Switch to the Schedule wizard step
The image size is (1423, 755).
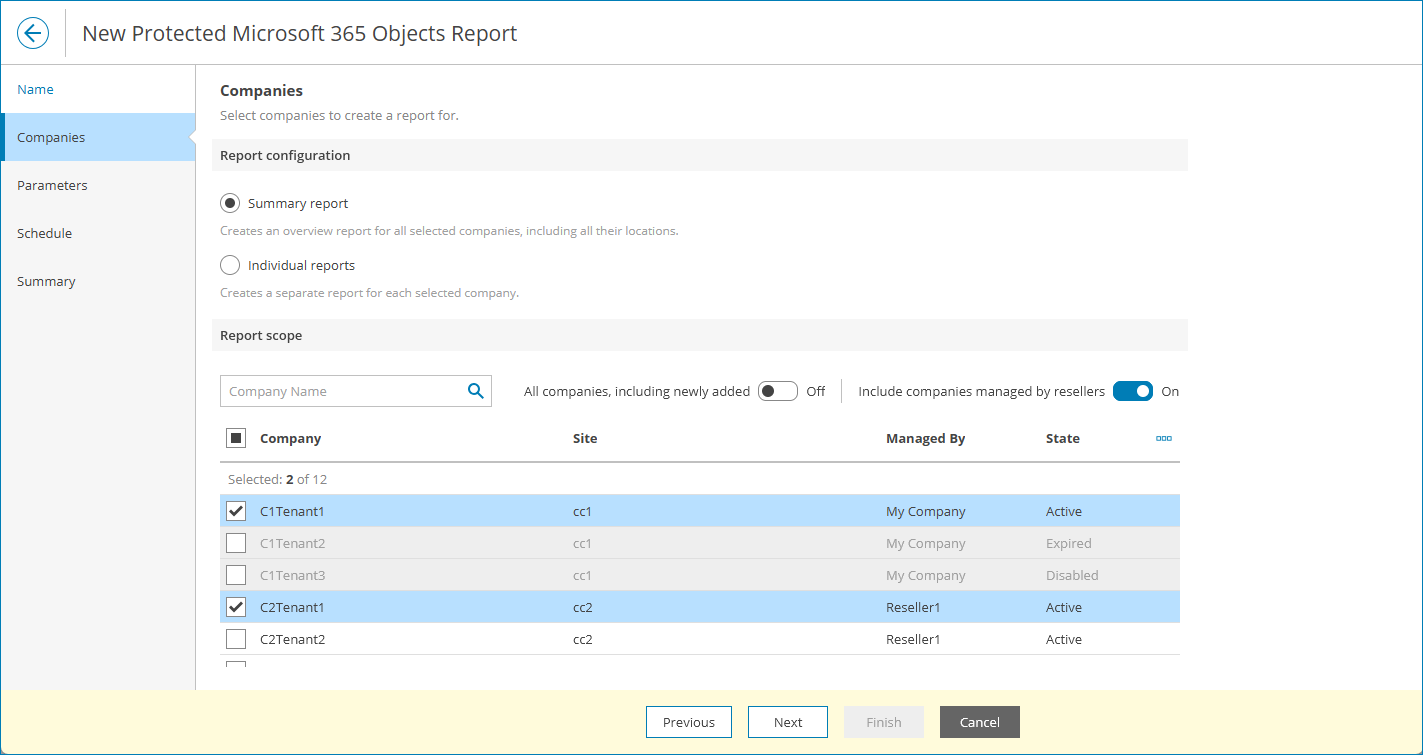point(98,233)
